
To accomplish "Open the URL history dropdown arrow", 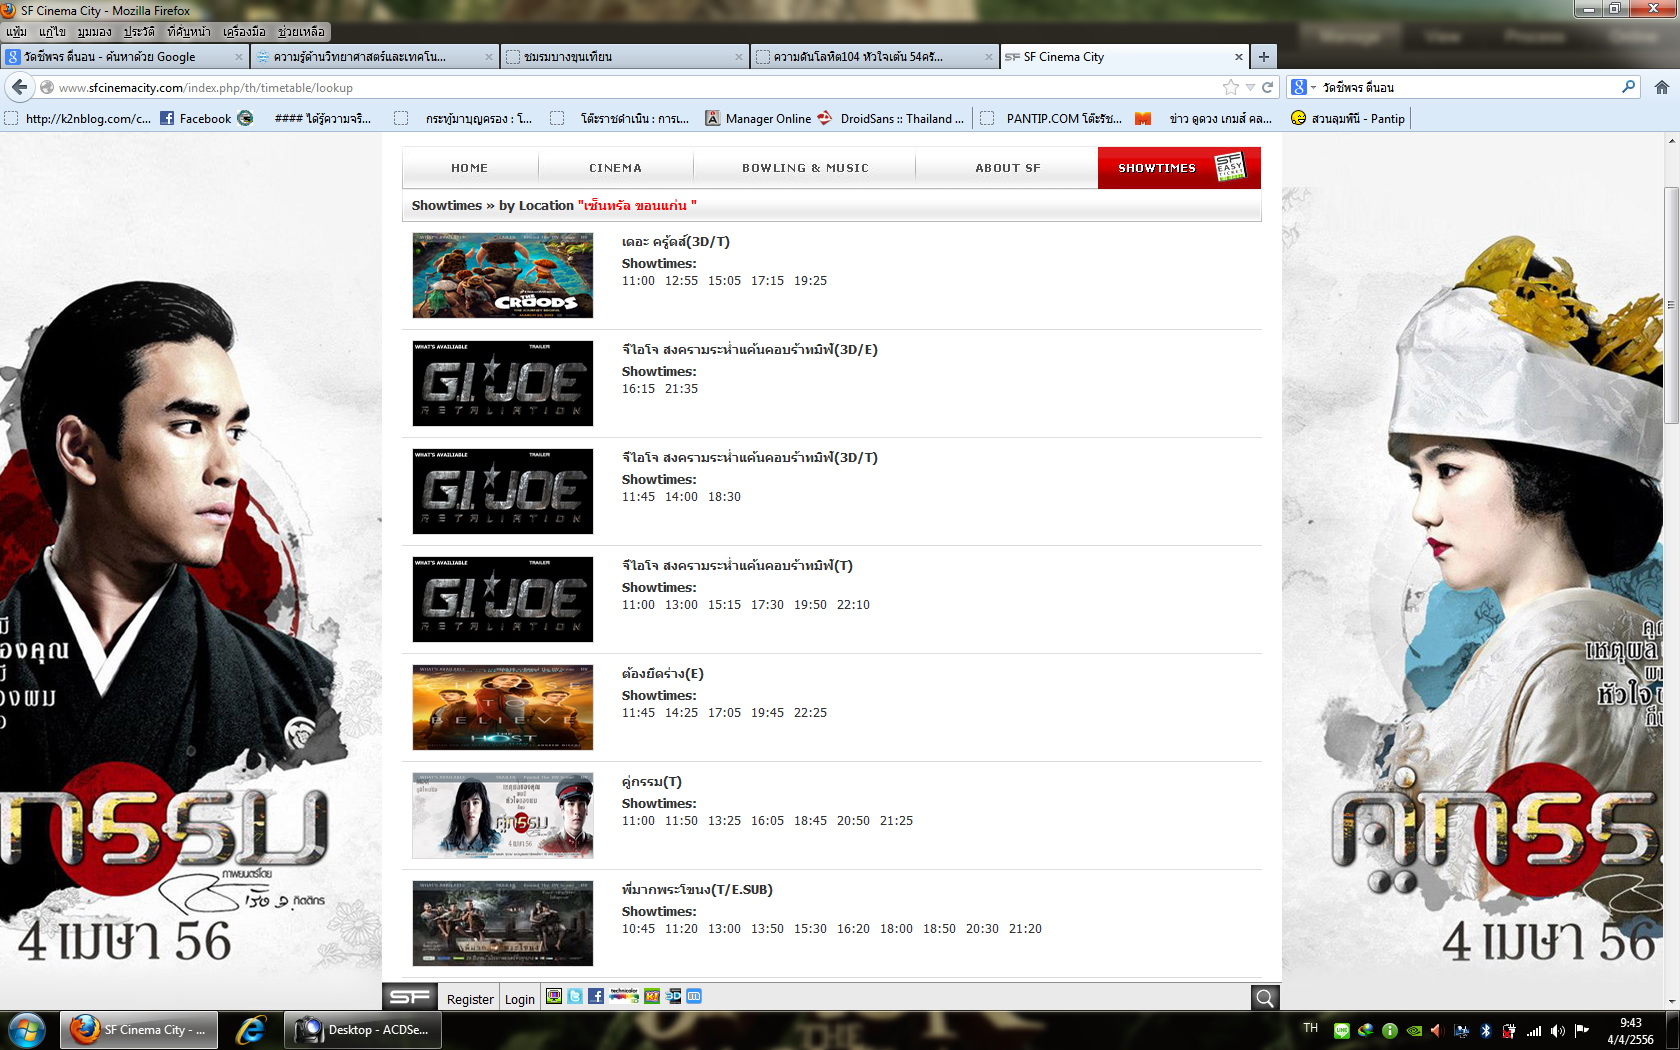I will pyautogui.click(x=1250, y=87).
